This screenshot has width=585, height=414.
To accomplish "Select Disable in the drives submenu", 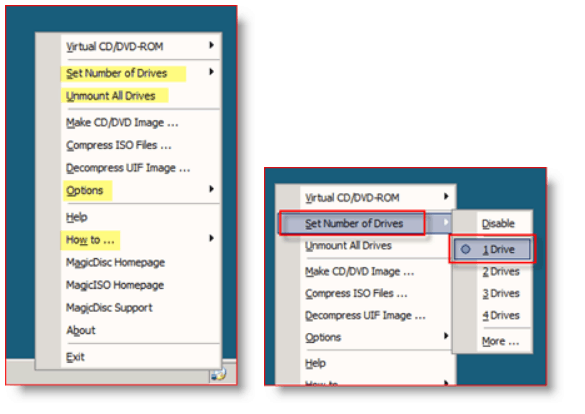I will pos(498,224).
